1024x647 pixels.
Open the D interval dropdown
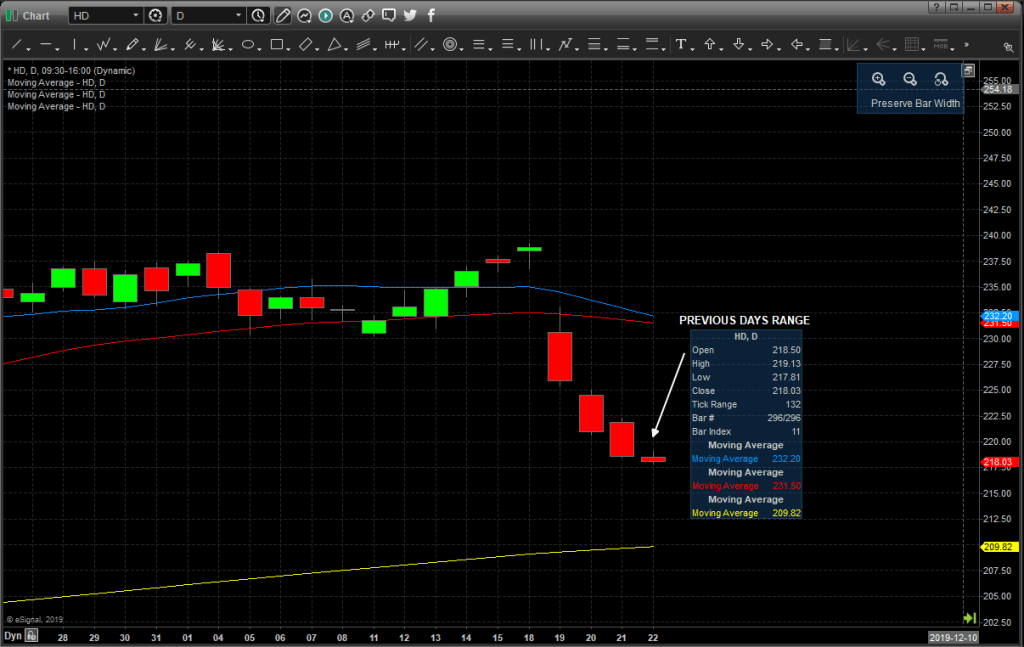(238, 16)
